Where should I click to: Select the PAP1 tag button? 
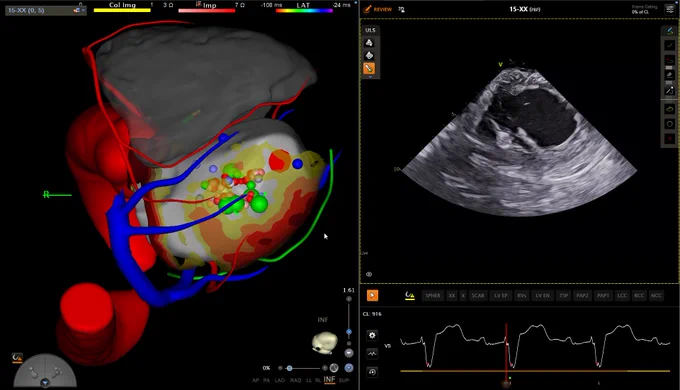pyautogui.click(x=603, y=295)
